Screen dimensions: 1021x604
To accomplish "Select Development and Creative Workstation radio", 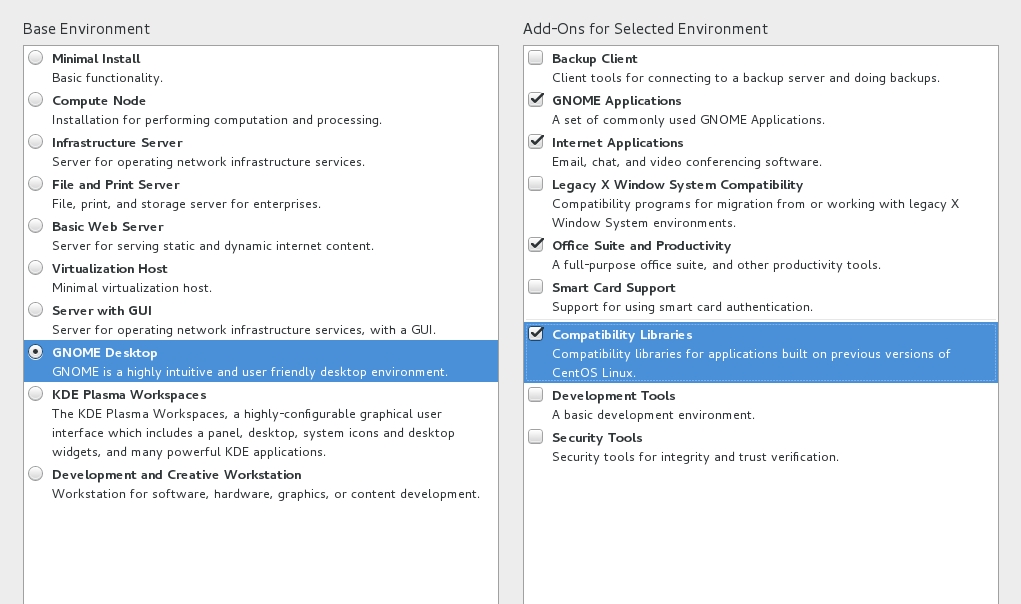I will tap(36, 474).
